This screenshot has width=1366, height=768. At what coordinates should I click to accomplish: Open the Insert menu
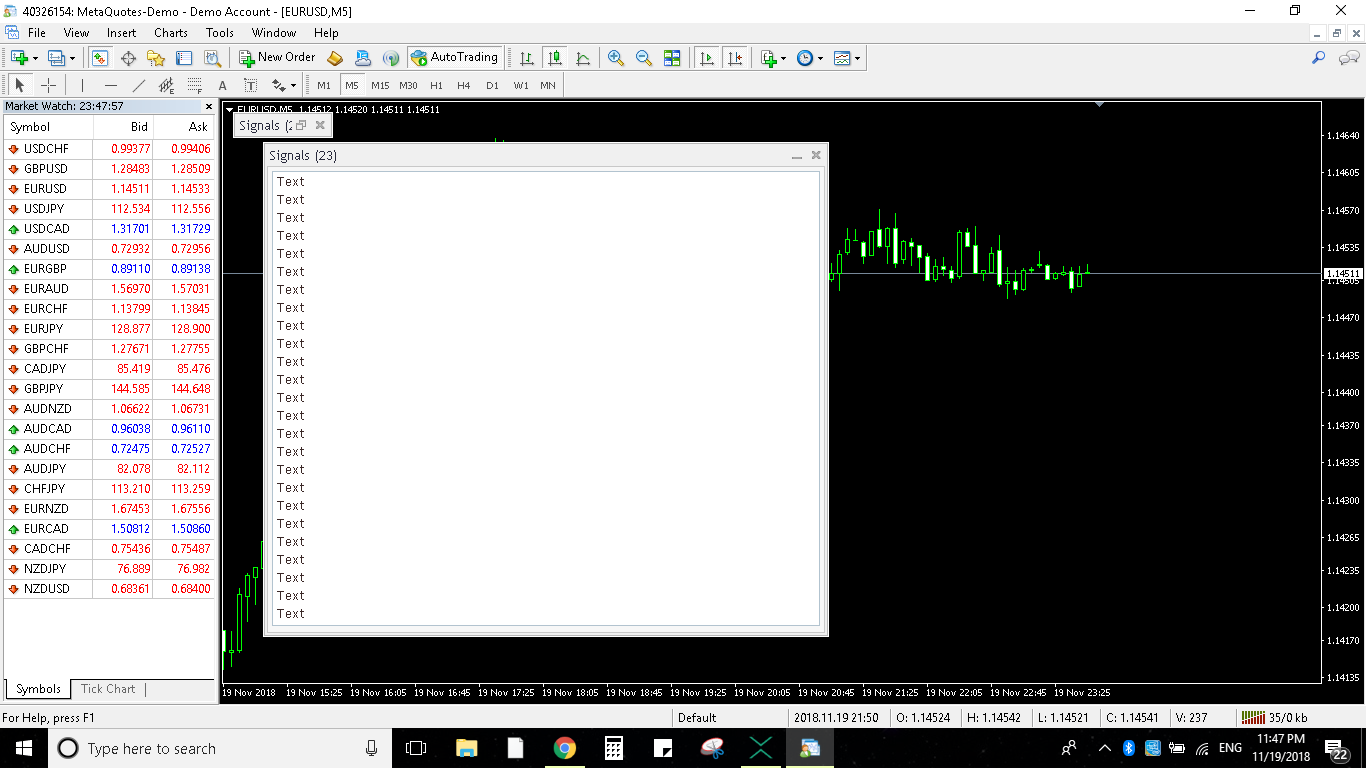[x=121, y=33]
